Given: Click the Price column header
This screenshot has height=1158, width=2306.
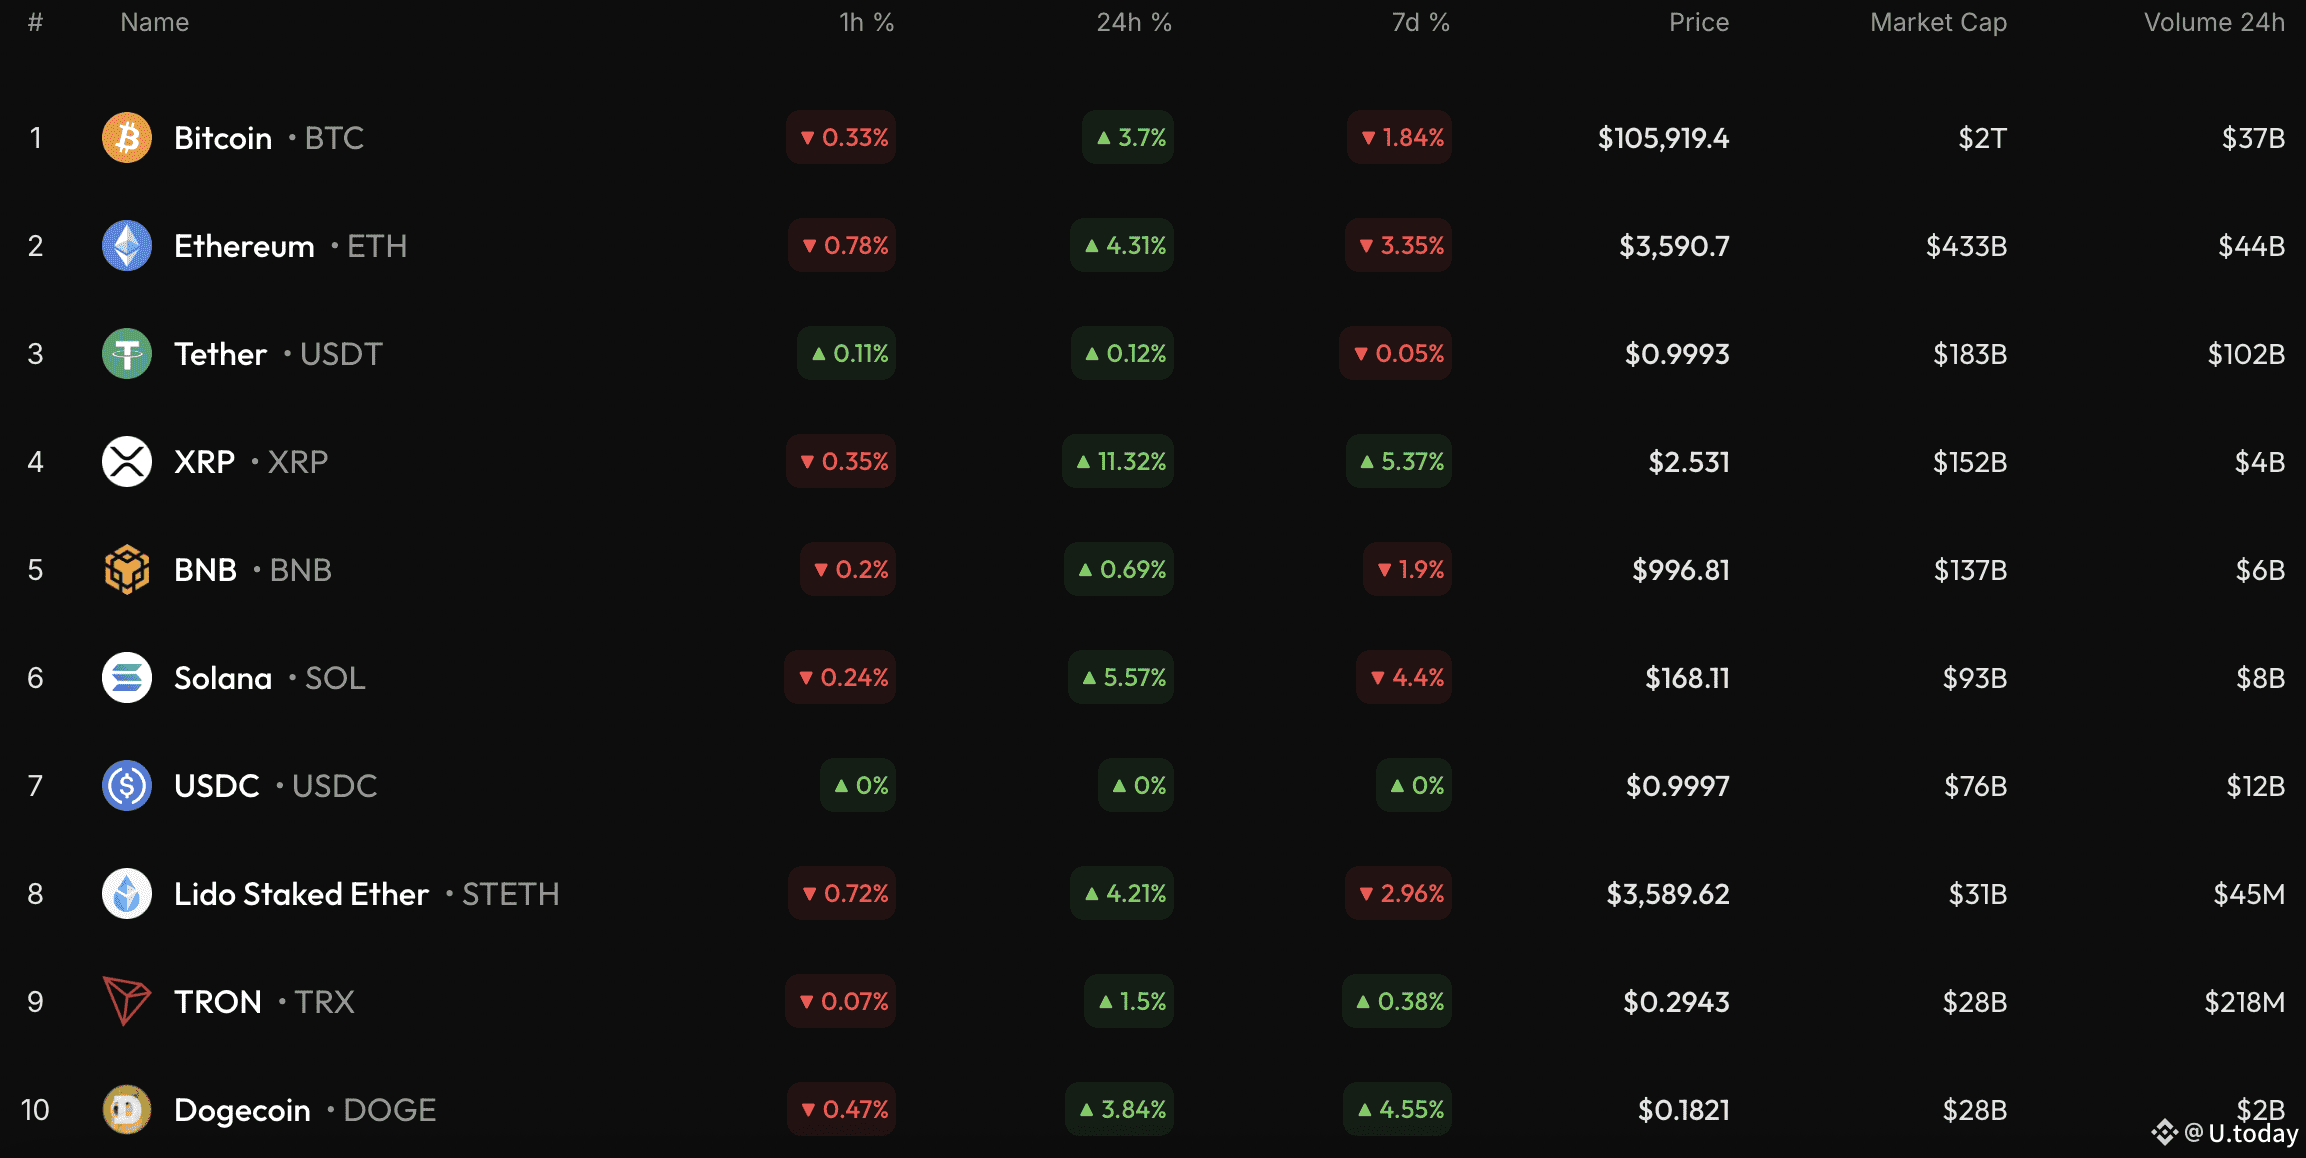Looking at the screenshot, I should click(x=1698, y=22).
